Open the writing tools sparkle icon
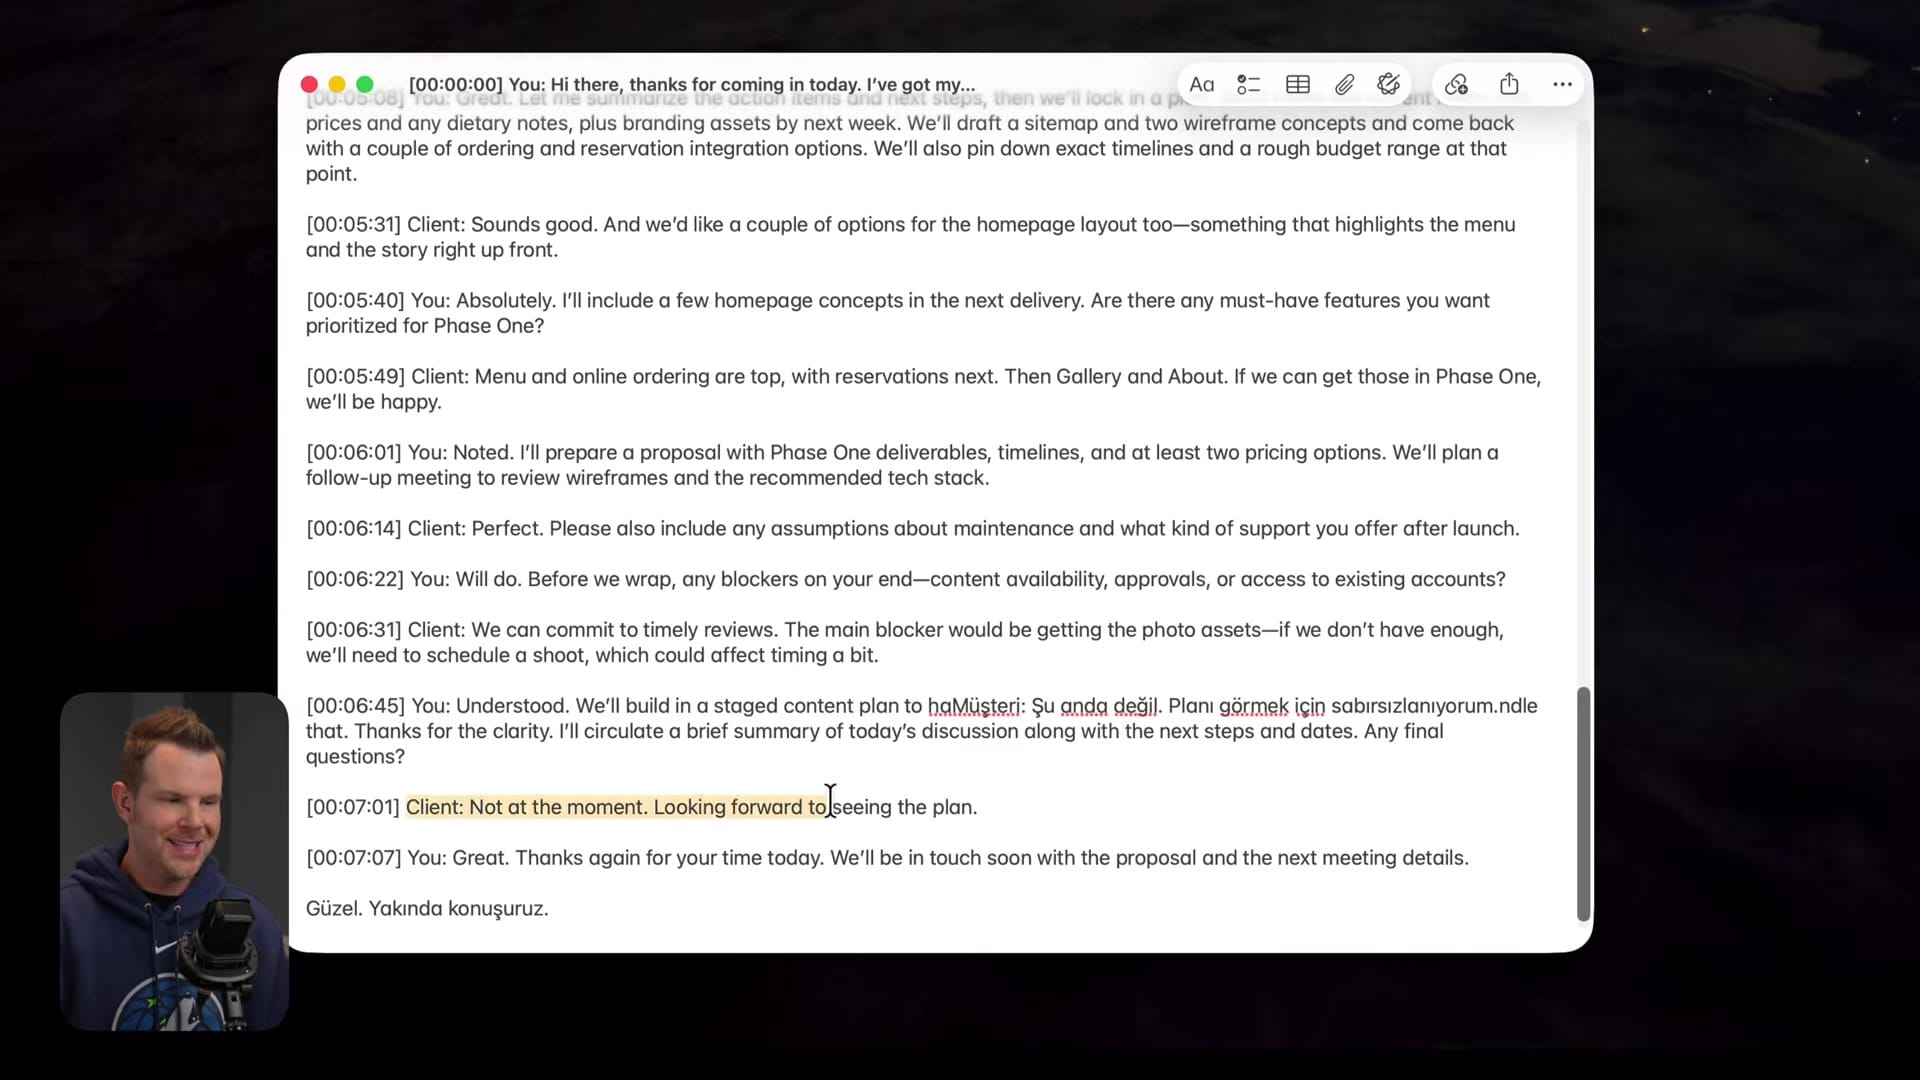 (x=1388, y=85)
